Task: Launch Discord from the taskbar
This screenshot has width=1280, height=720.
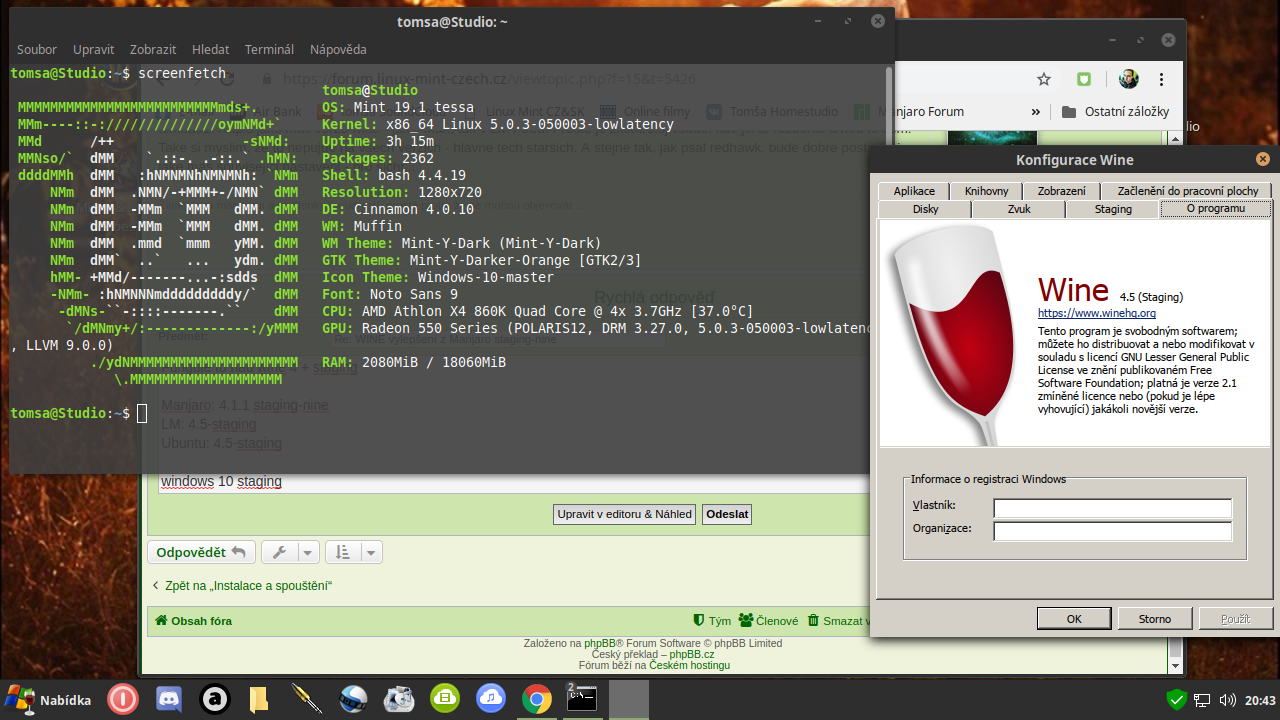Action: [169, 699]
